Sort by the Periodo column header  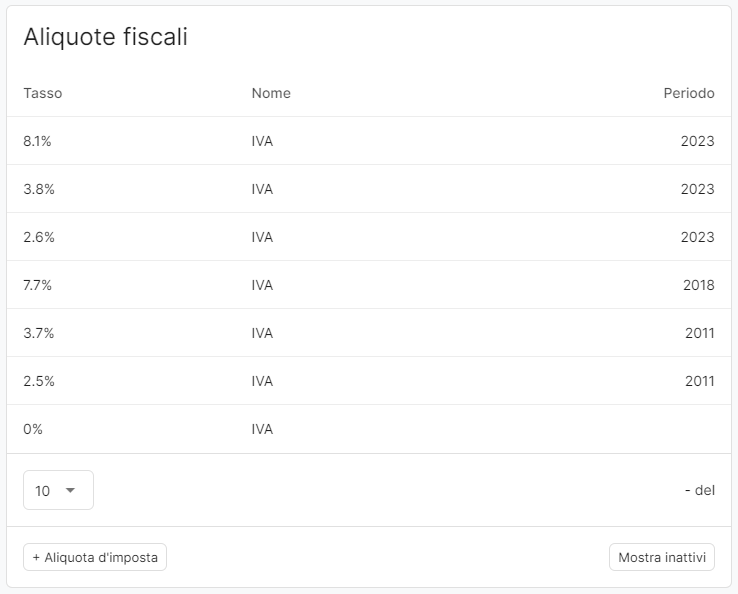coord(689,93)
